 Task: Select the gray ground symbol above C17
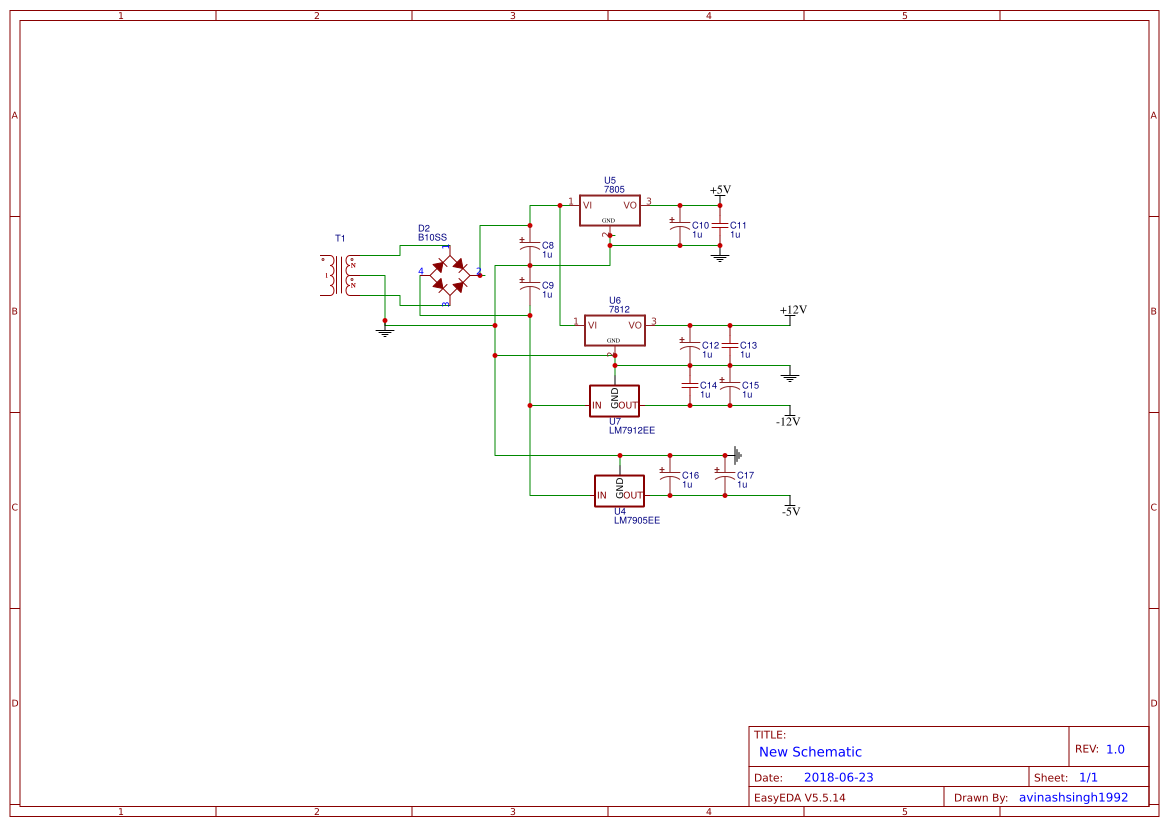737,455
